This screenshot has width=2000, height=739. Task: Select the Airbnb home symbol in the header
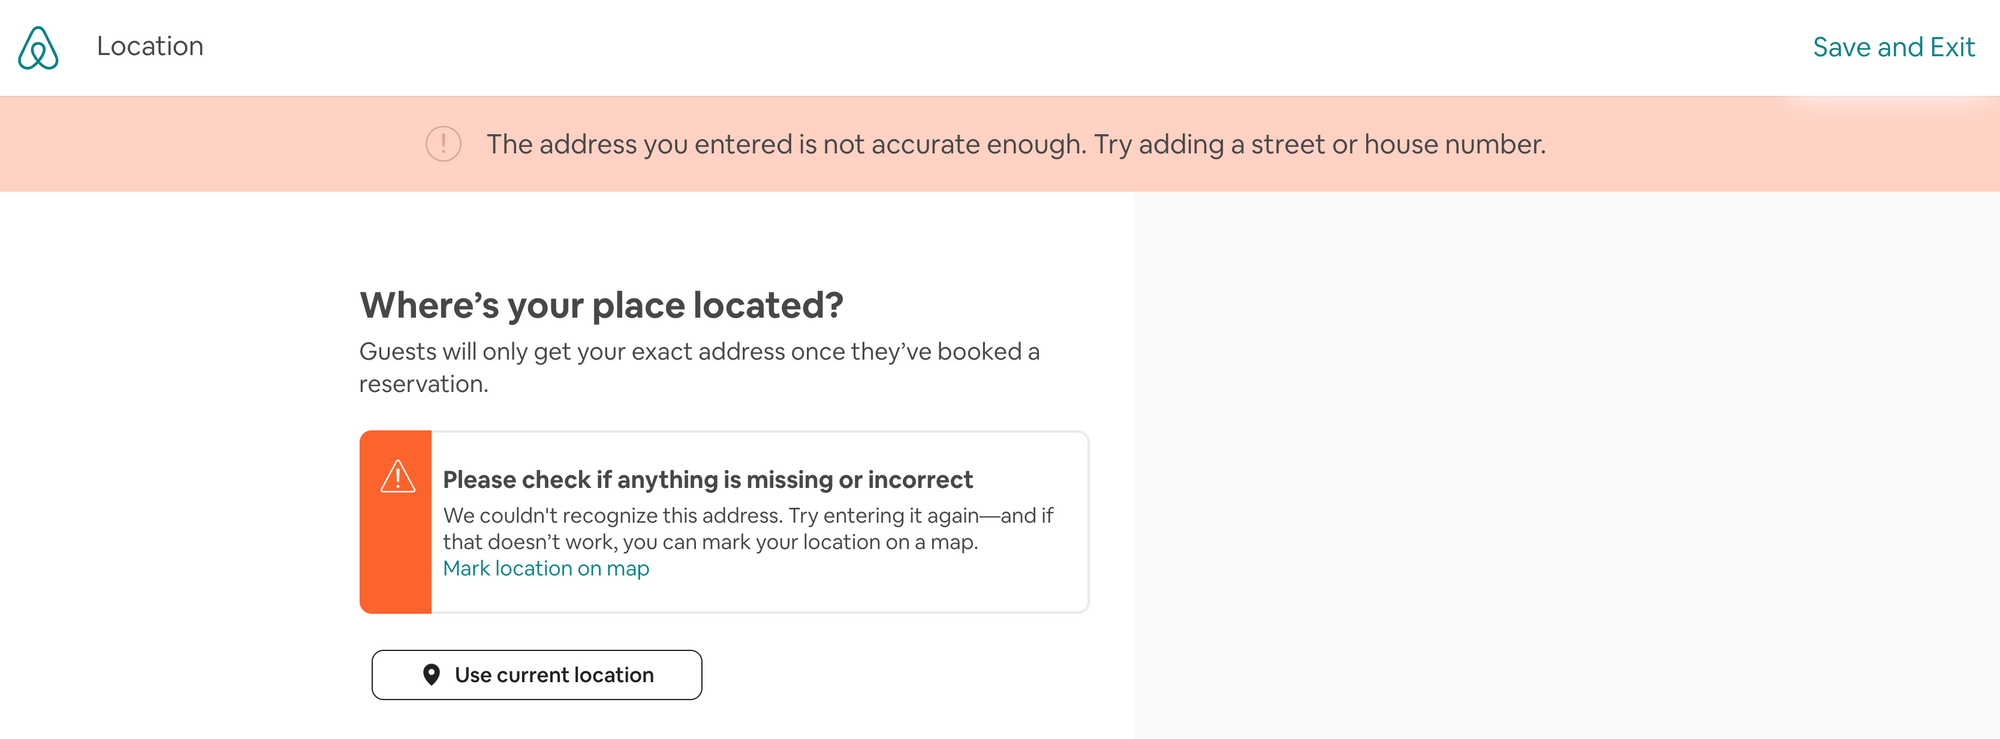37,46
